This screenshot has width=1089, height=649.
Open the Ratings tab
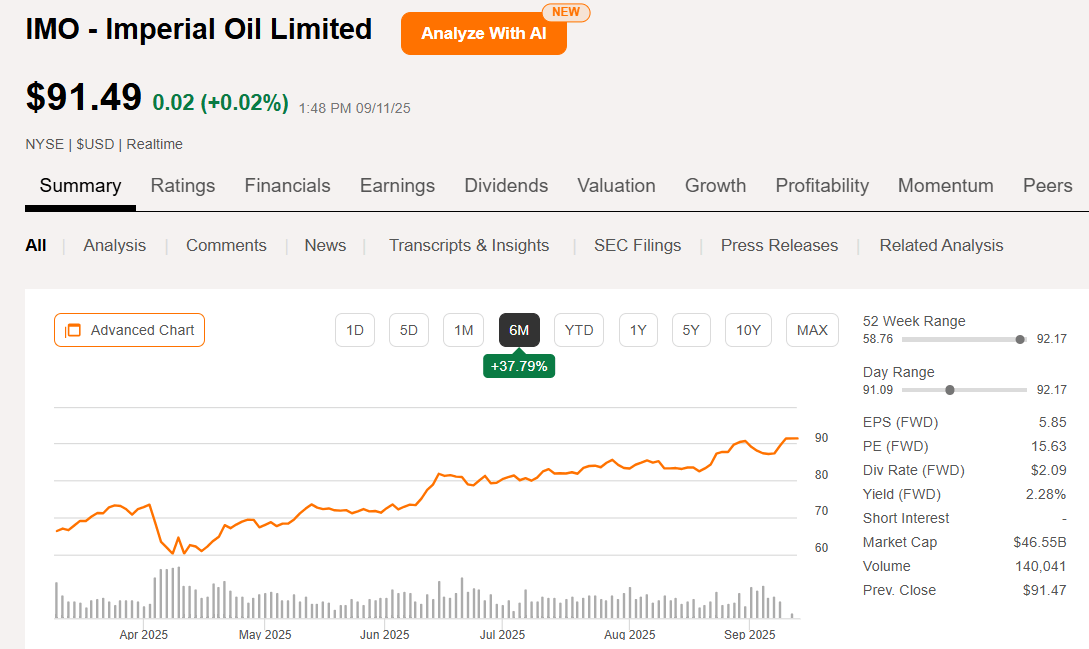click(x=183, y=185)
